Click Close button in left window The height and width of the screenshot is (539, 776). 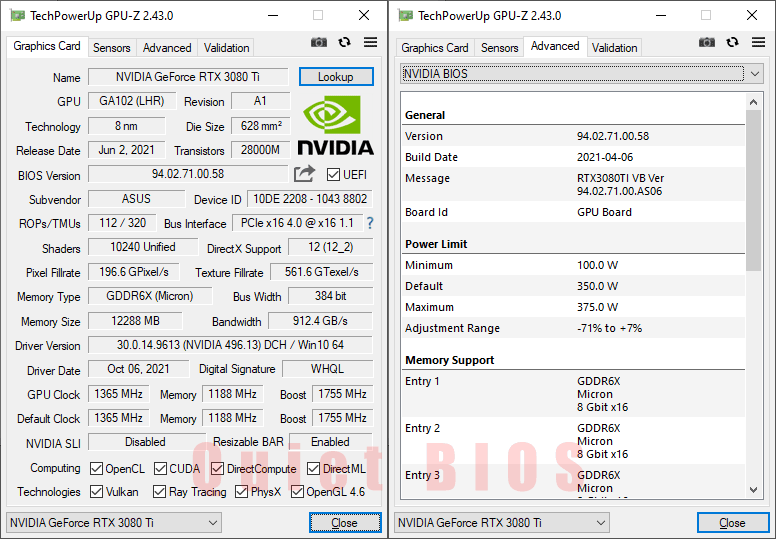[x=345, y=523]
